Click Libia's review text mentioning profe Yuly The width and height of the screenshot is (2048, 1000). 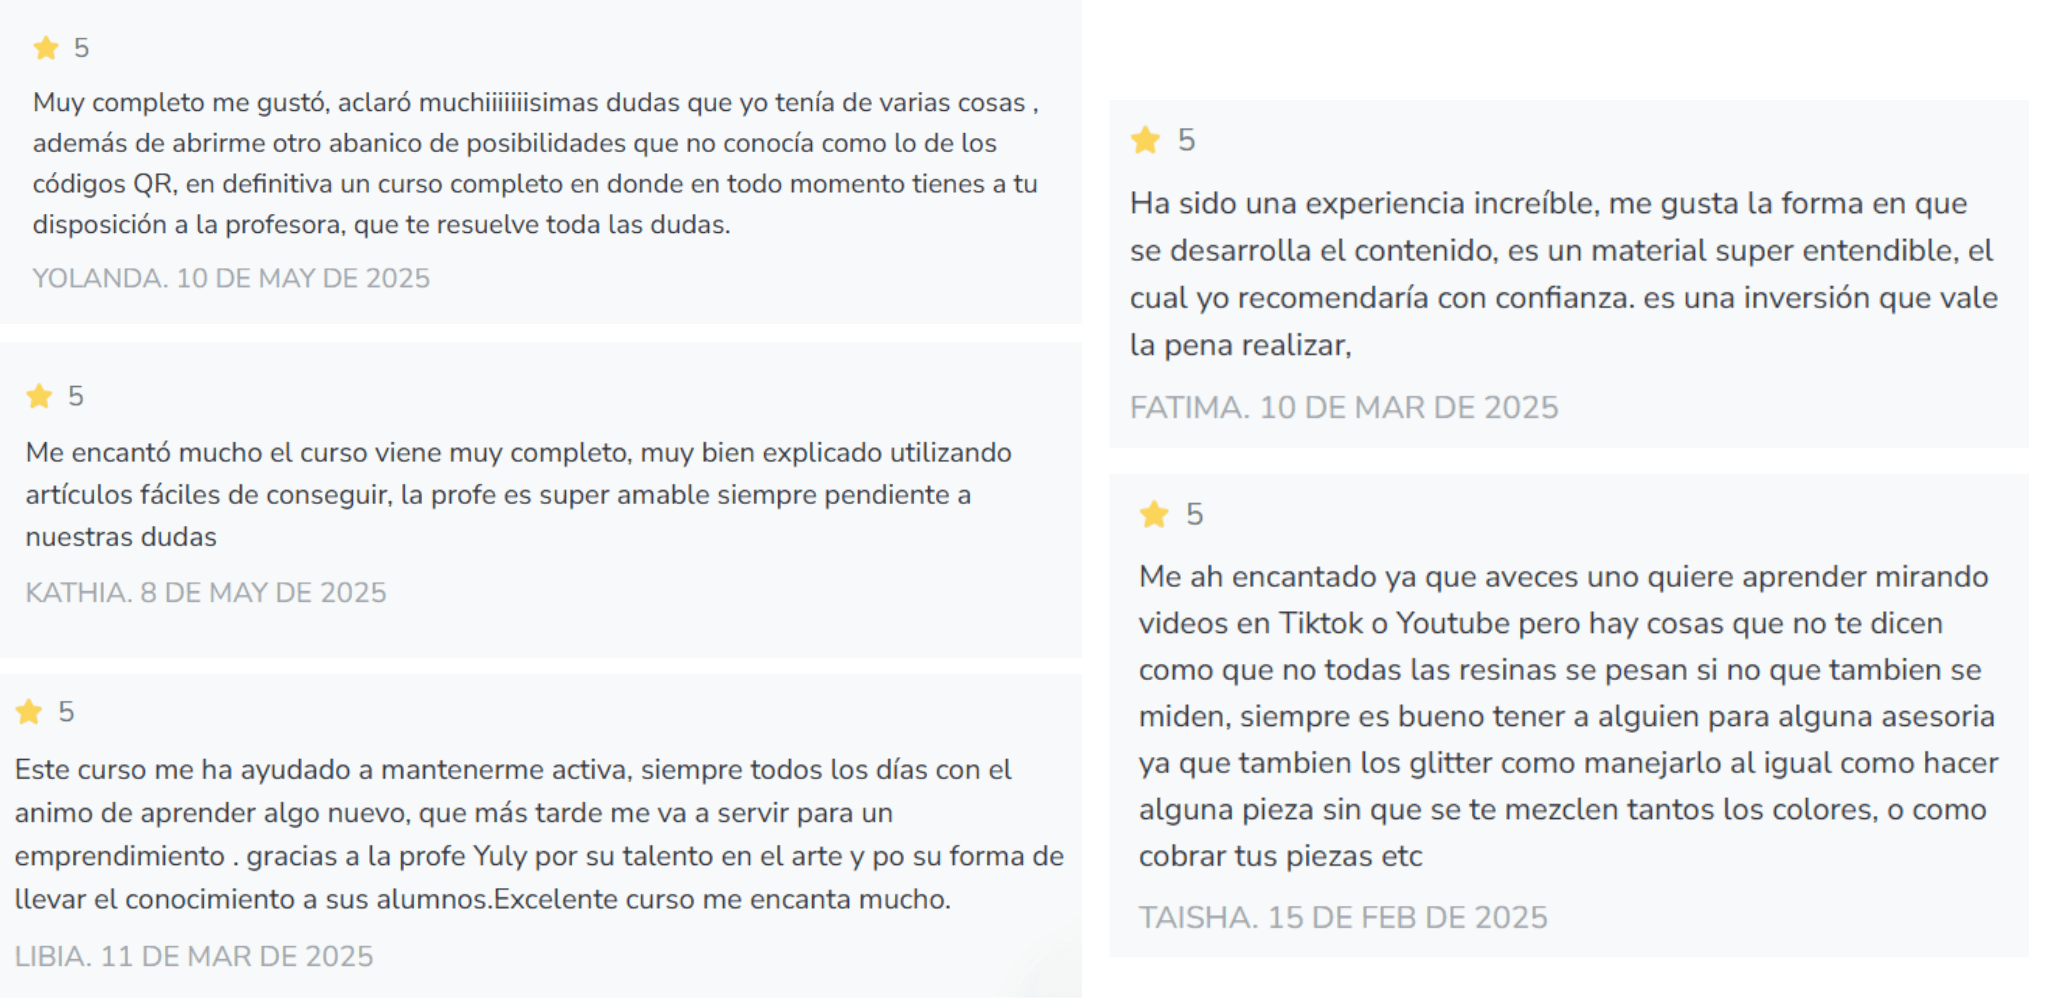coord(540,835)
